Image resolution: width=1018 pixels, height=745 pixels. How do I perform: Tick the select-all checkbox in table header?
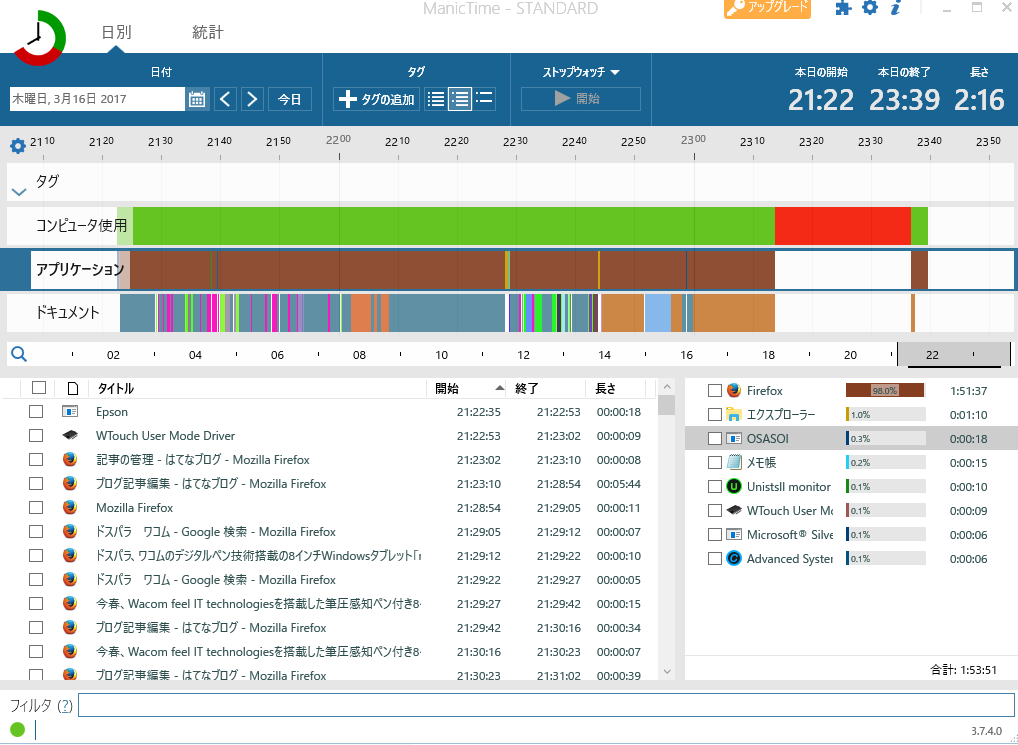(x=39, y=387)
